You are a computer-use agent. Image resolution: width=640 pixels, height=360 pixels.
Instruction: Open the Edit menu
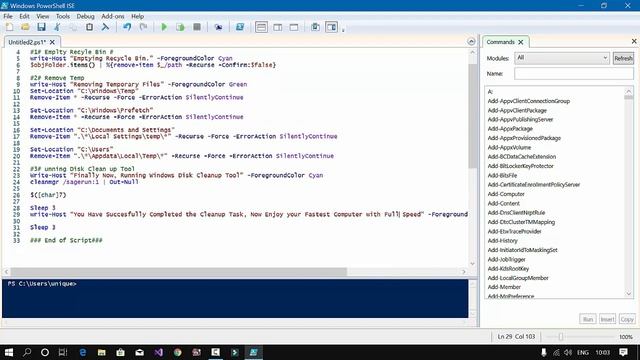click(x=24, y=16)
